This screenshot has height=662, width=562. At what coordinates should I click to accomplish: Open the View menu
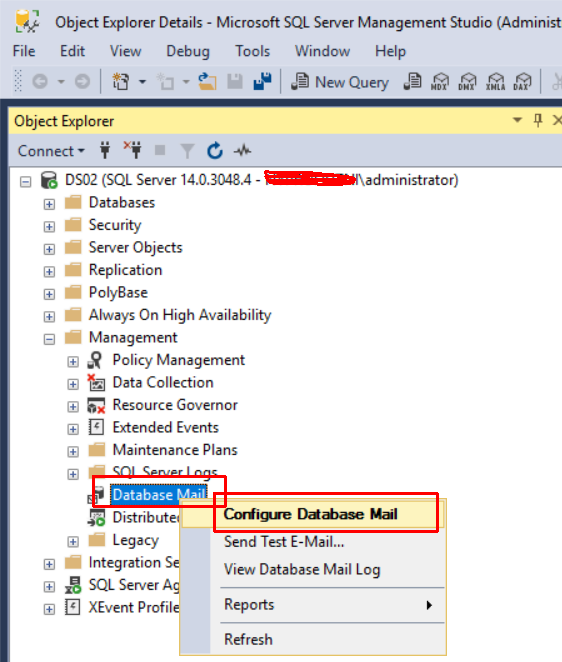[x=125, y=51]
